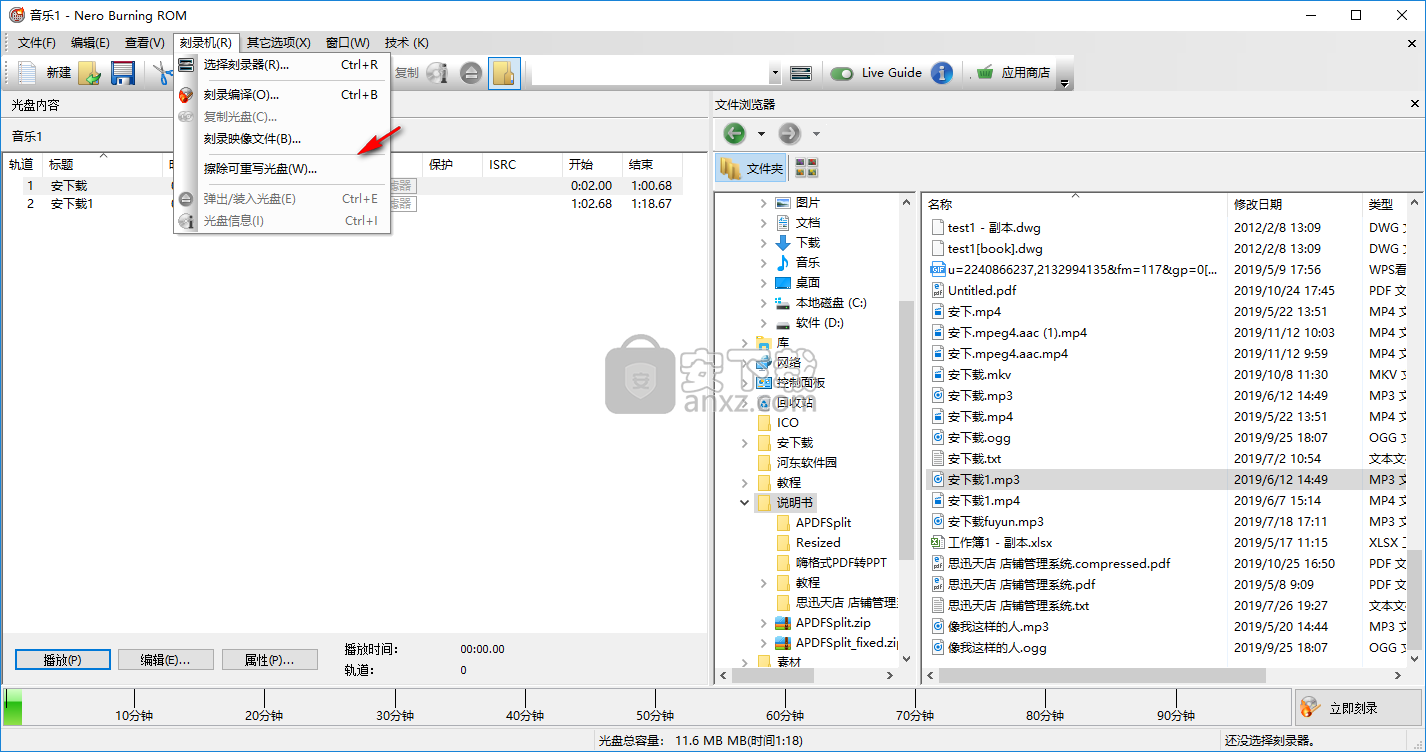
Task: Click the 播放(P) play button
Action: coord(62,660)
